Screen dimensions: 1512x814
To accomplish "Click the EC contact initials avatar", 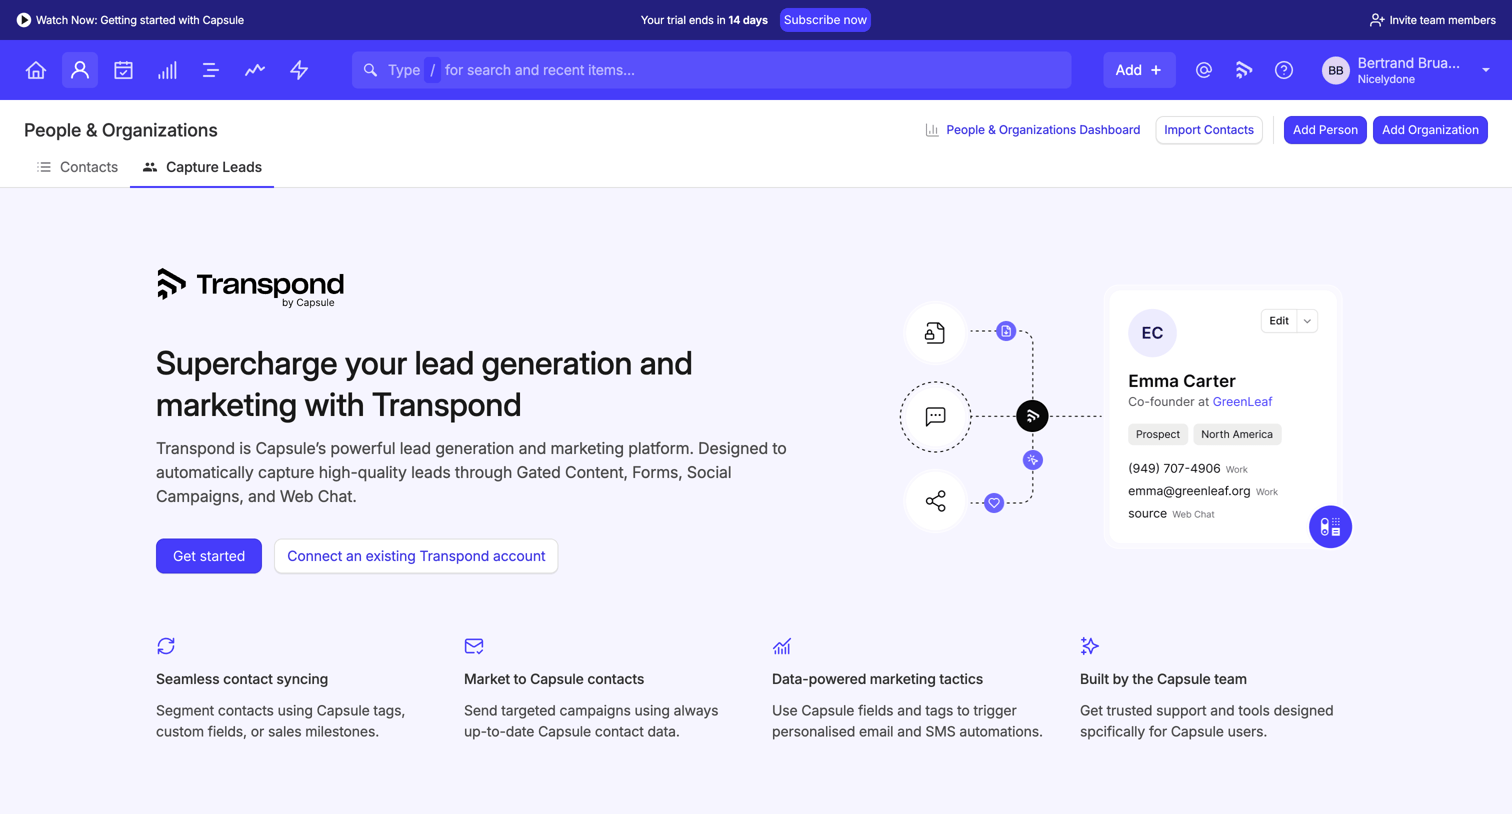I will pos(1152,333).
